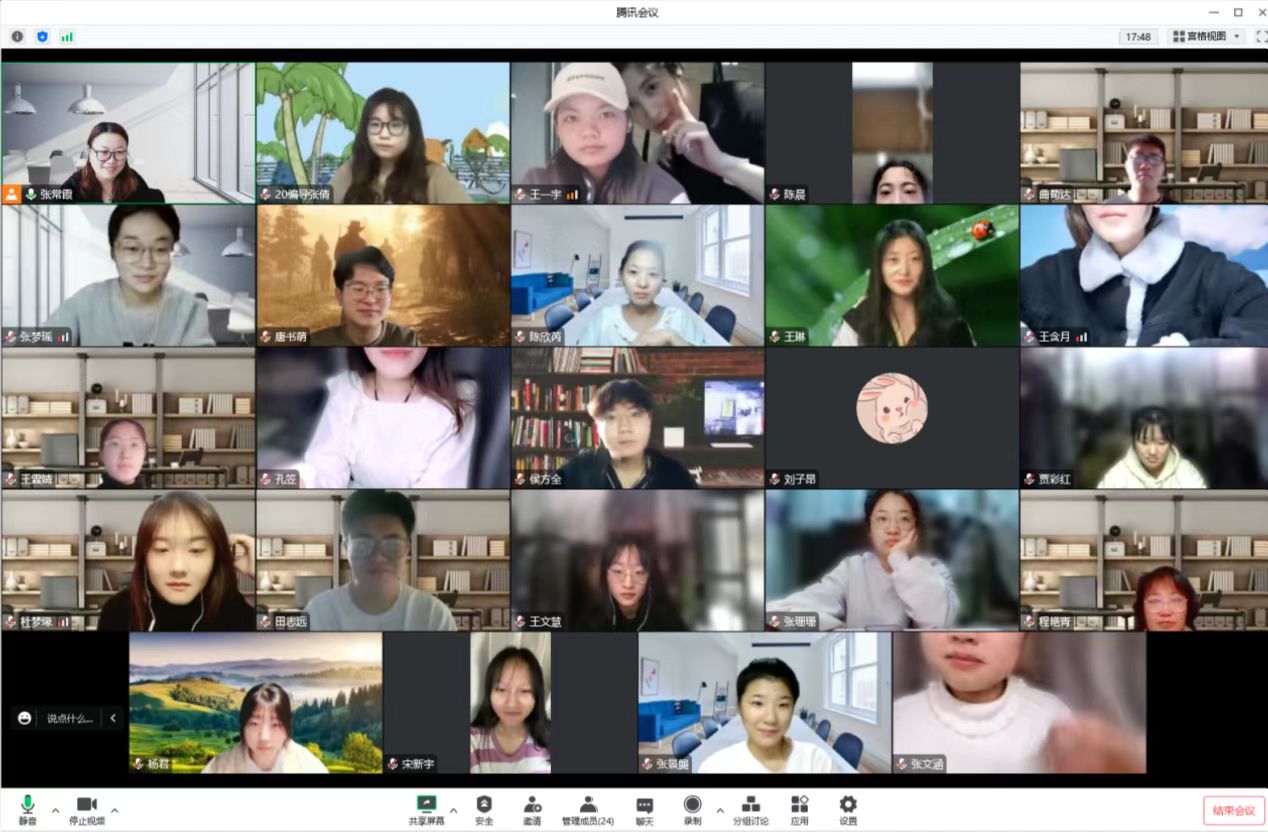Open the Security shield icon (安全)

tap(484, 808)
